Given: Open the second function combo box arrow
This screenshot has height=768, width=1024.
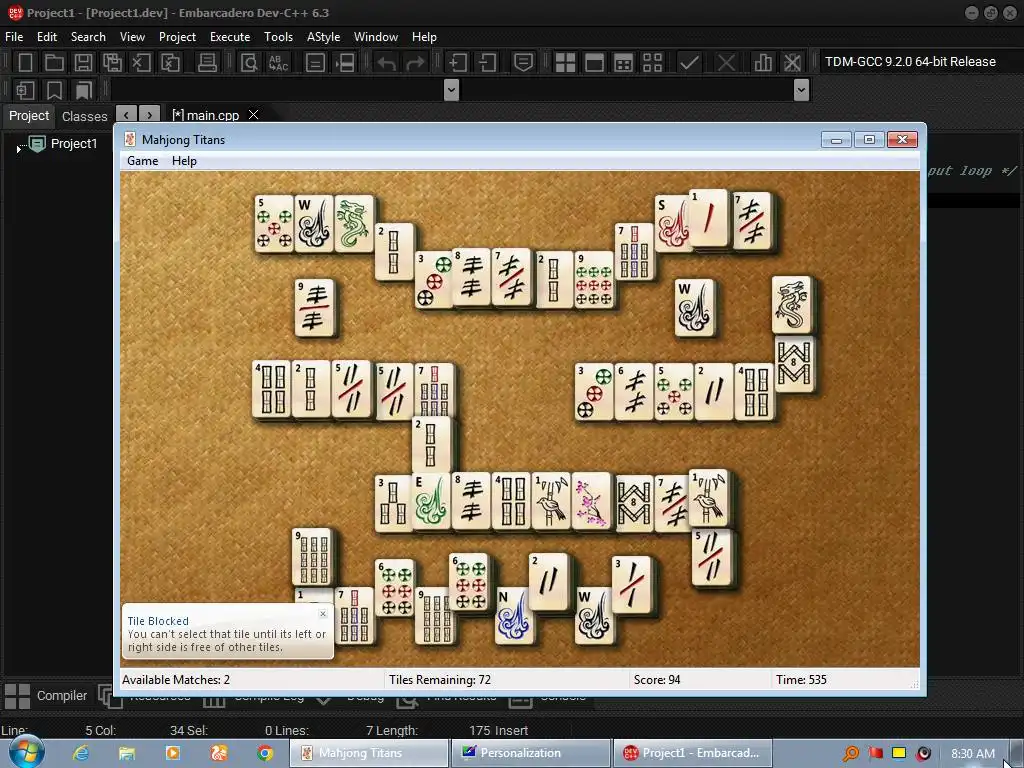Looking at the screenshot, I should click(801, 89).
